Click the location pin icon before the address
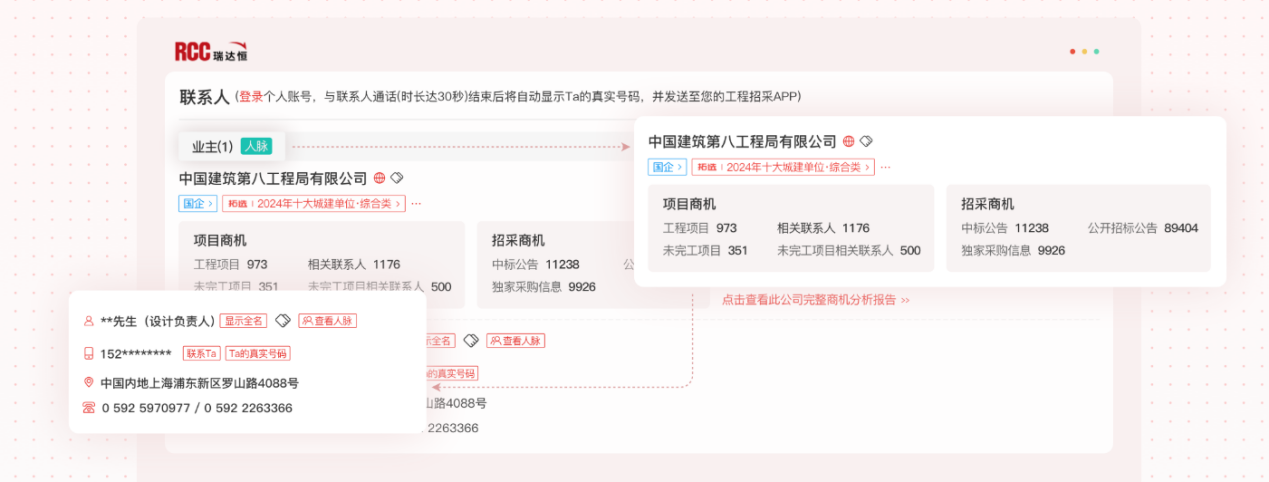The height and width of the screenshot is (482, 1269). [89, 382]
